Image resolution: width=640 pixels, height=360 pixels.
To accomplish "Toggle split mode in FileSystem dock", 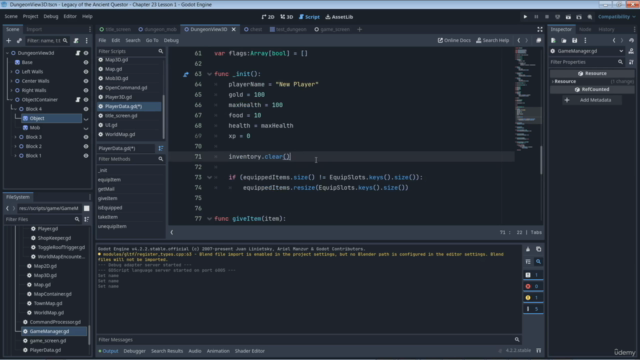I will (x=87, y=208).
